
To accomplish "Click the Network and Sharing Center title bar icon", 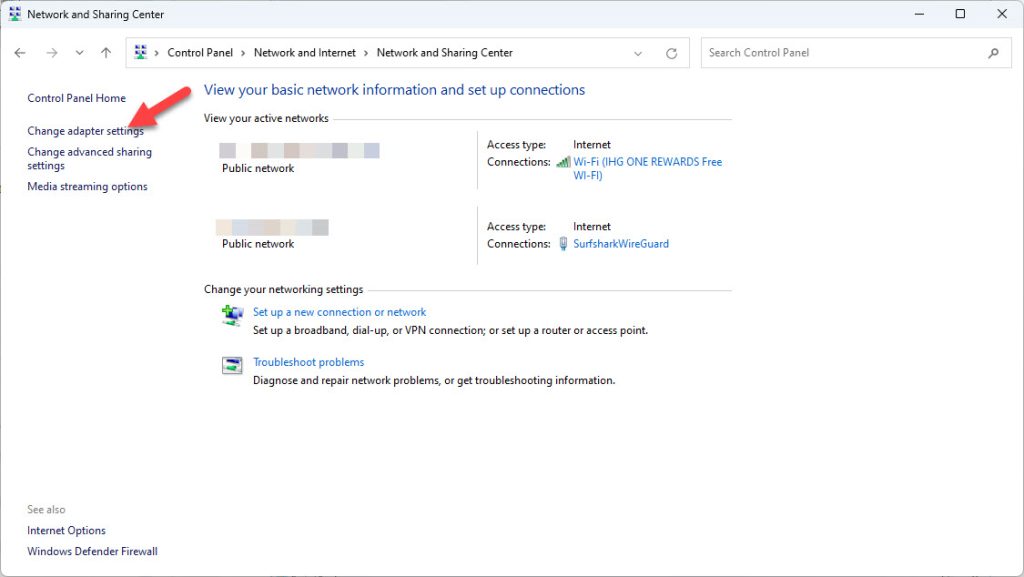I will point(14,13).
